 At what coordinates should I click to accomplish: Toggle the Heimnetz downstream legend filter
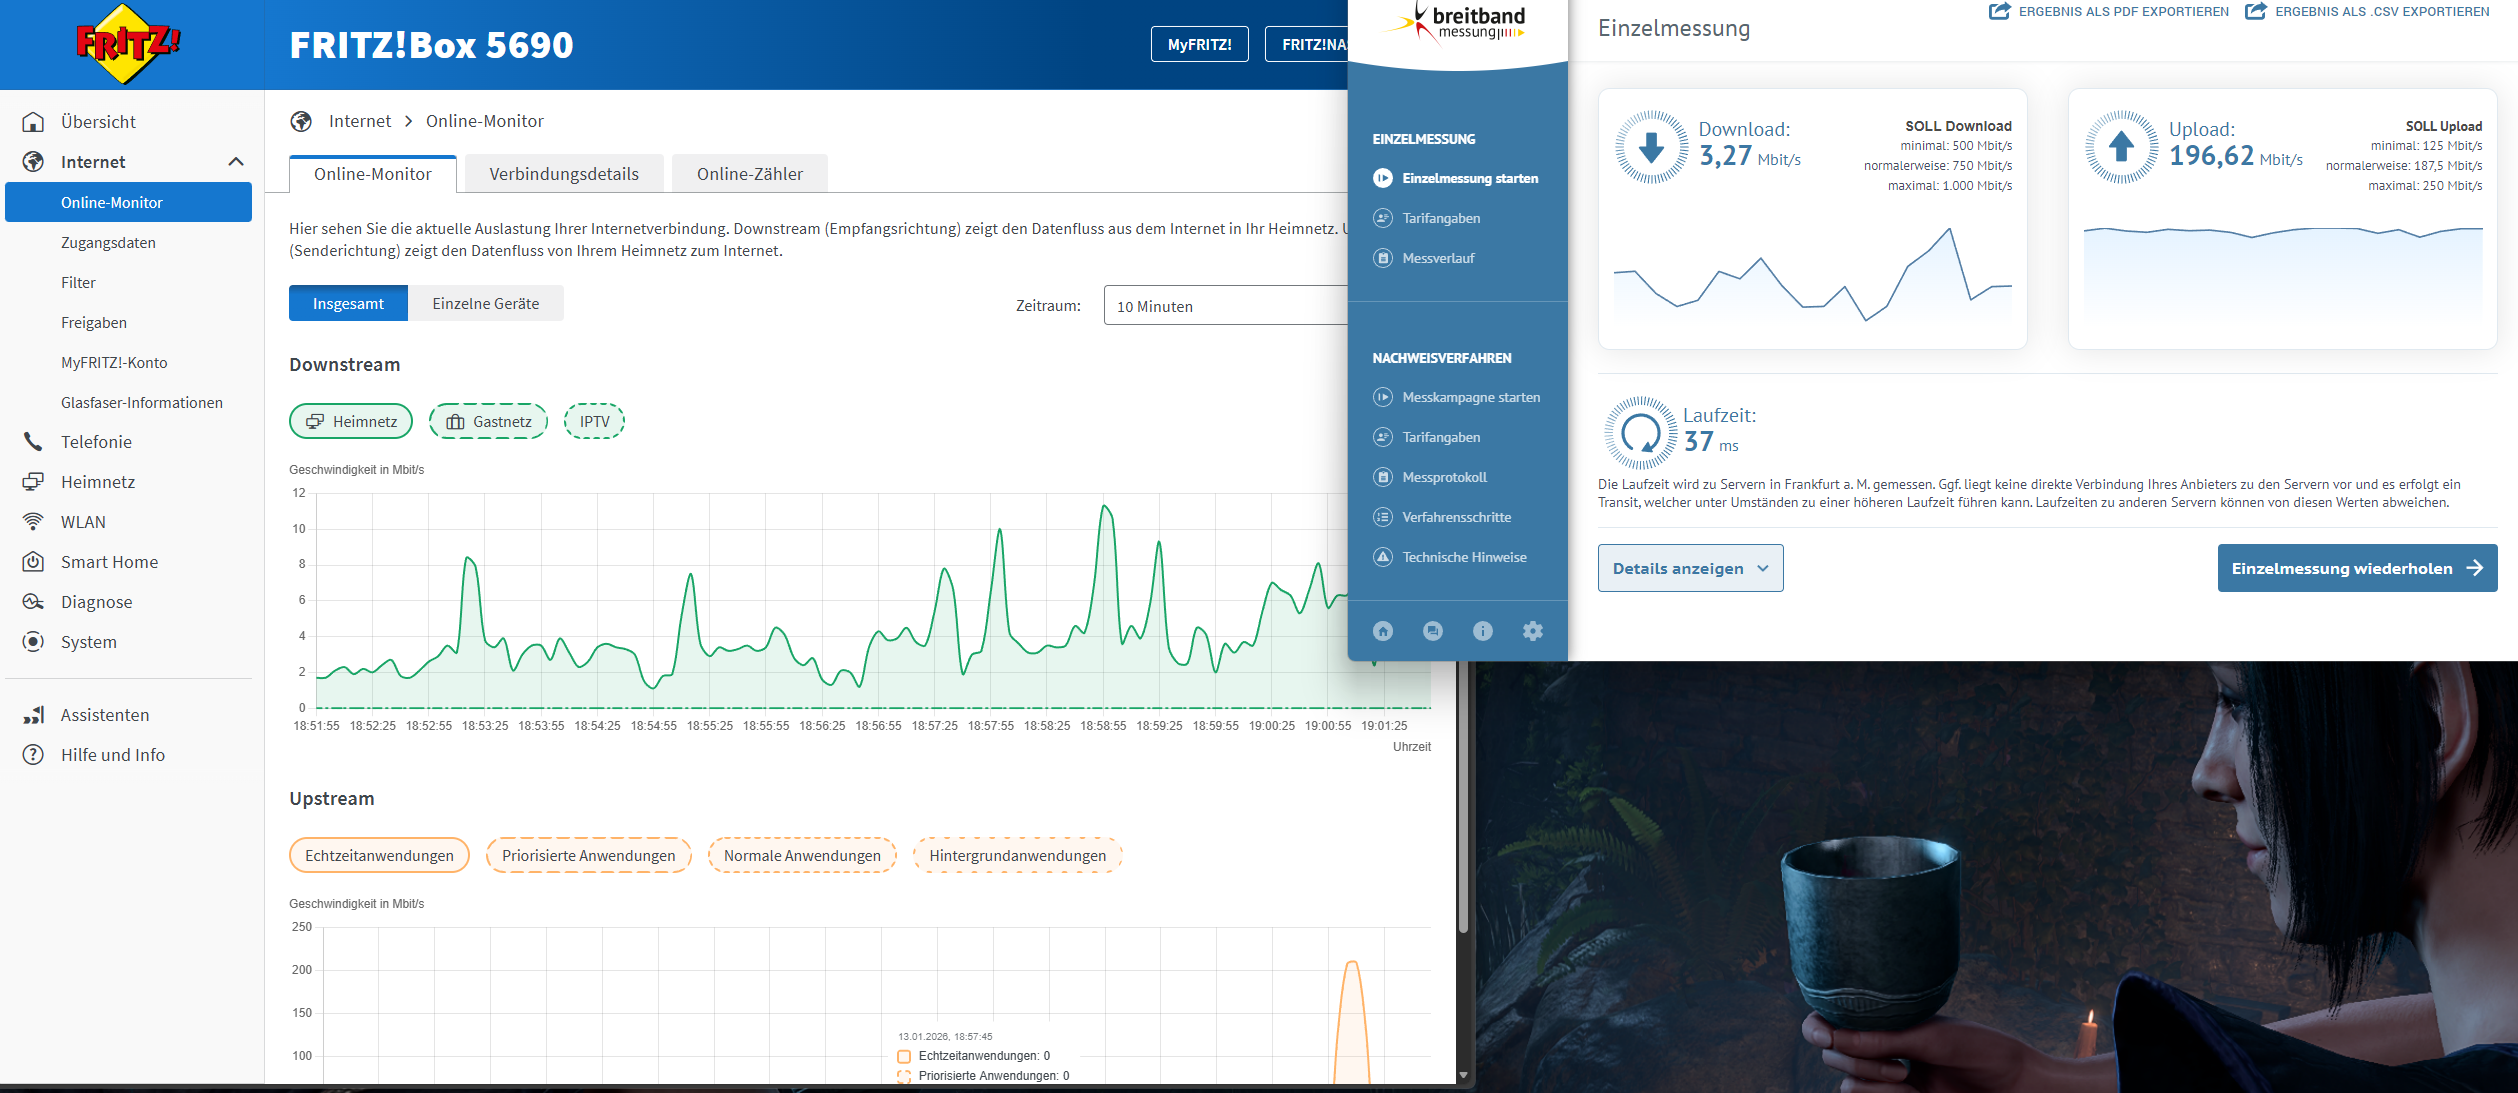click(351, 422)
